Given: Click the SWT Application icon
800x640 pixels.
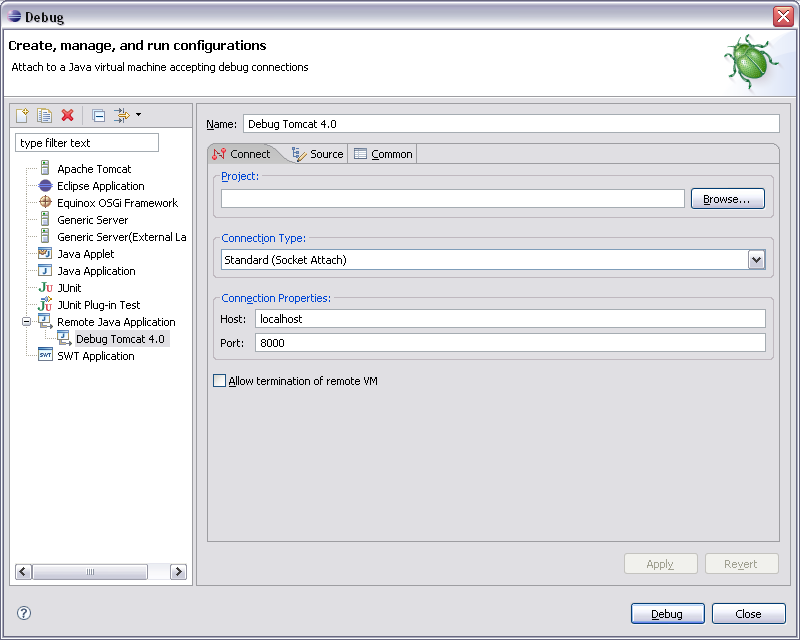Looking at the screenshot, I should point(45,355).
